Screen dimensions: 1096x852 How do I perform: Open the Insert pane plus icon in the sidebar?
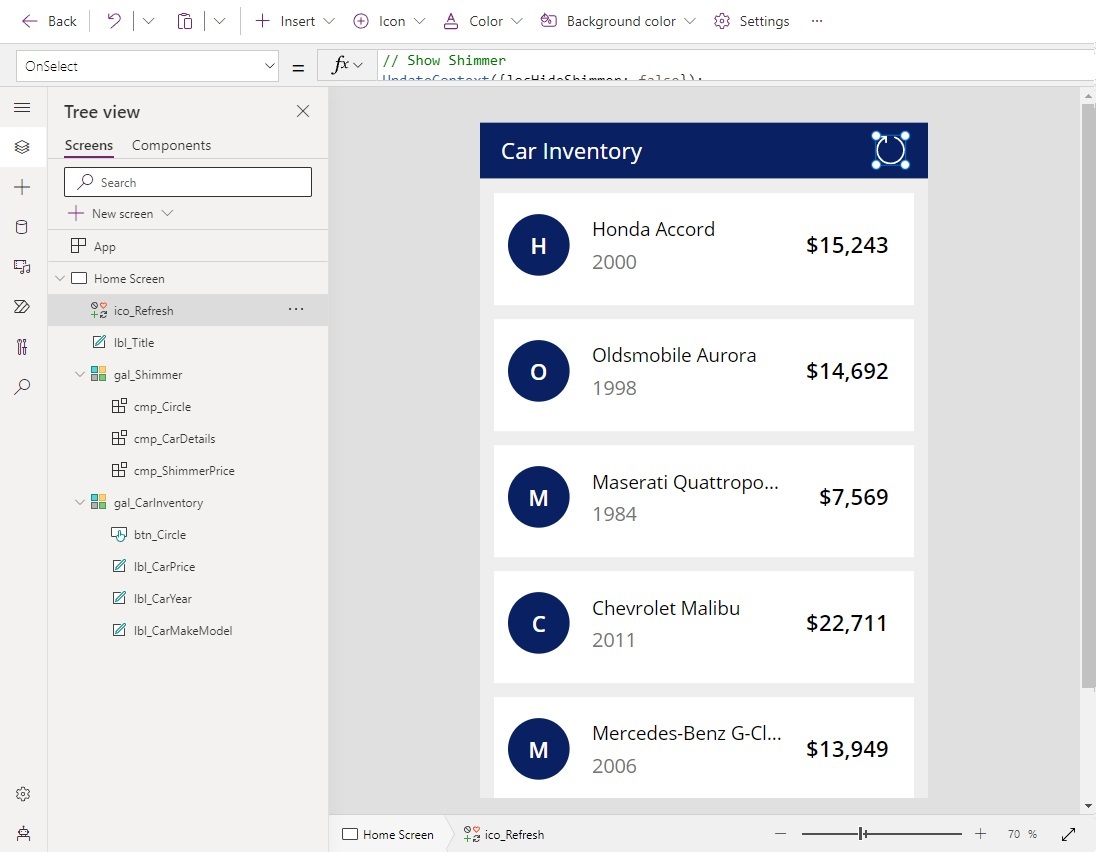click(x=22, y=187)
